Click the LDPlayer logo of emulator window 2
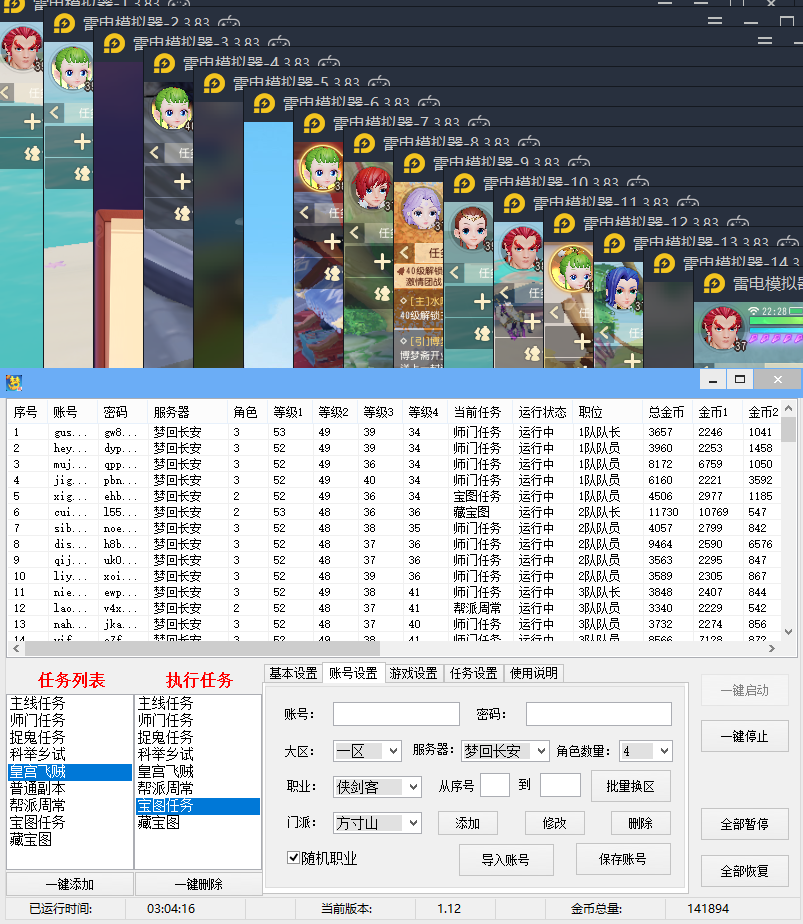803x924 pixels. pos(64,24)
